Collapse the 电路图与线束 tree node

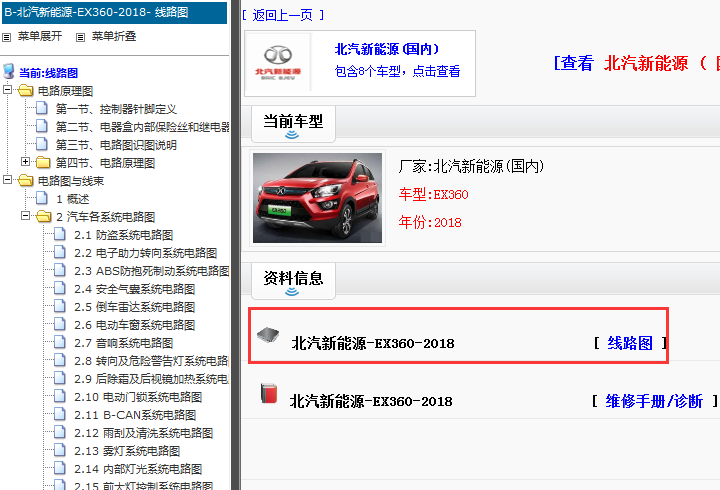[x=7, y=179]
